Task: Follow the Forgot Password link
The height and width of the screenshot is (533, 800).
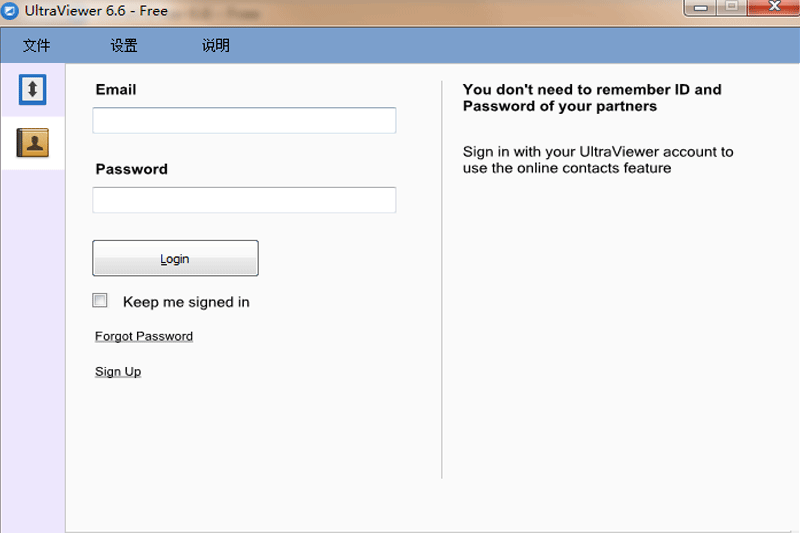Action: click(x=144, y=336)
